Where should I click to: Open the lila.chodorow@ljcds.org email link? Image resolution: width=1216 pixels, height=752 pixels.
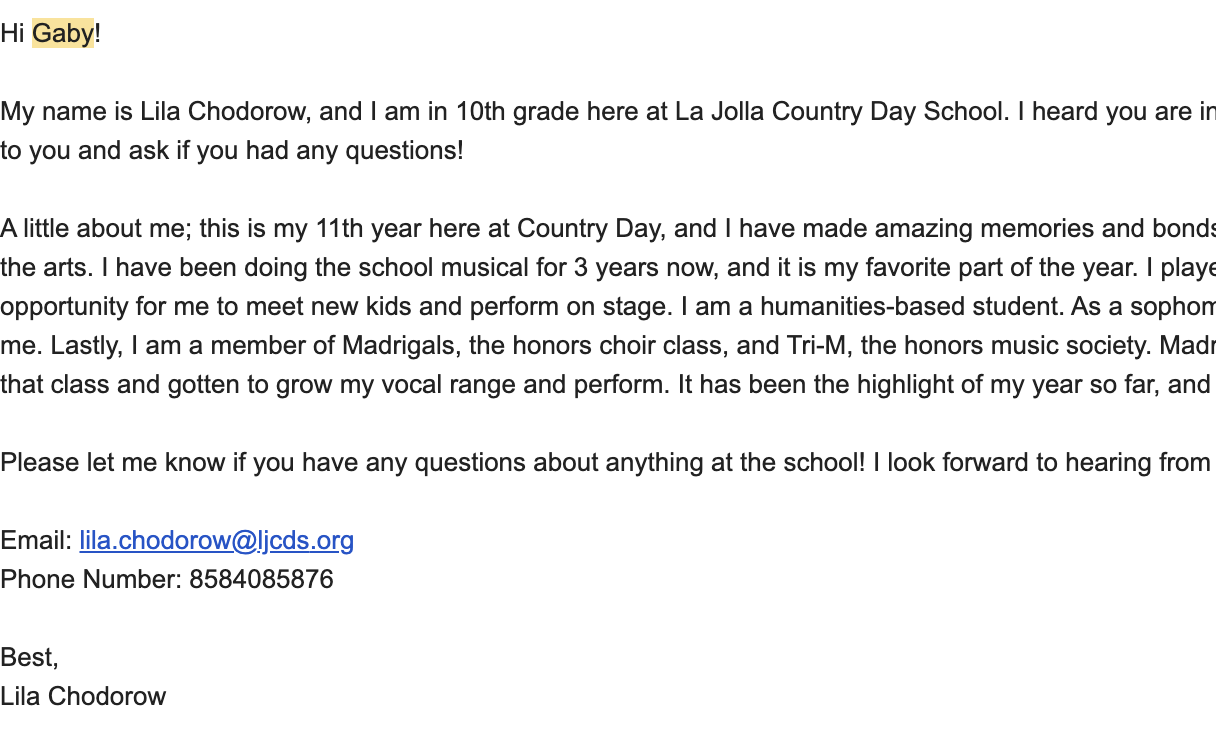coord(216,541)
